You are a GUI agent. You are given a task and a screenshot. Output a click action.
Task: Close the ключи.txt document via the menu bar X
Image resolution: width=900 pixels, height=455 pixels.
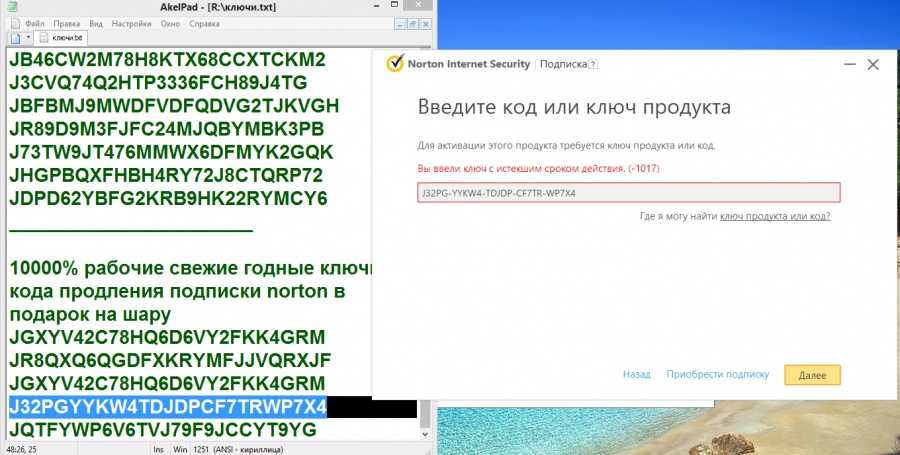(425, 24)
